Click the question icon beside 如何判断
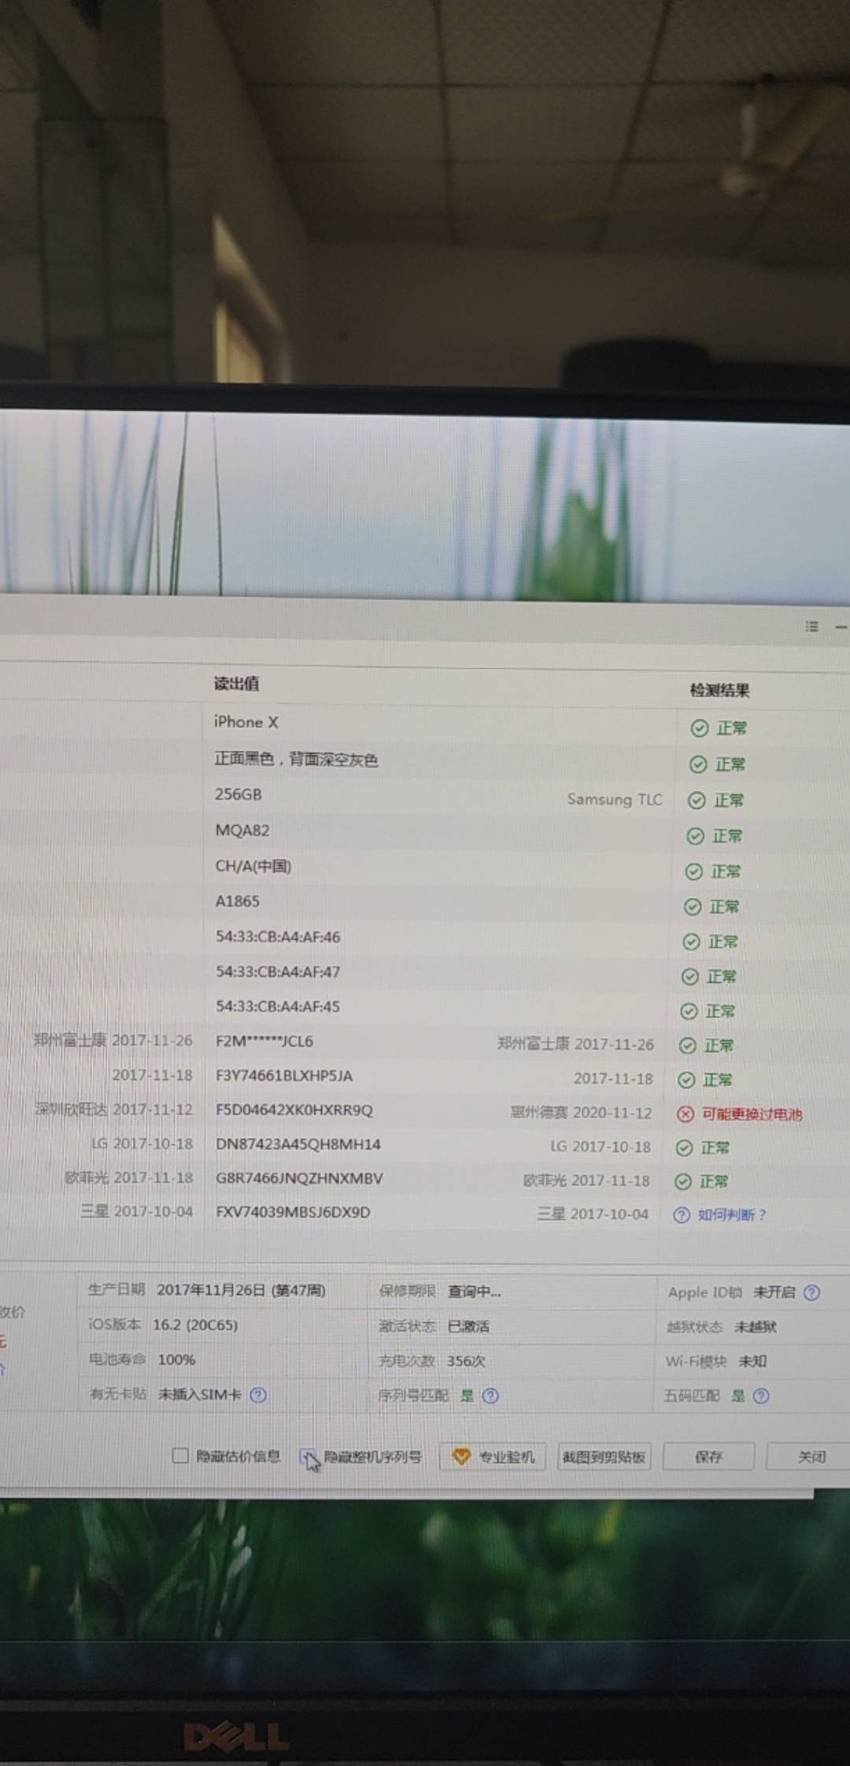The width and height of the screenshot is (850, 1766). click(681, 1215)
